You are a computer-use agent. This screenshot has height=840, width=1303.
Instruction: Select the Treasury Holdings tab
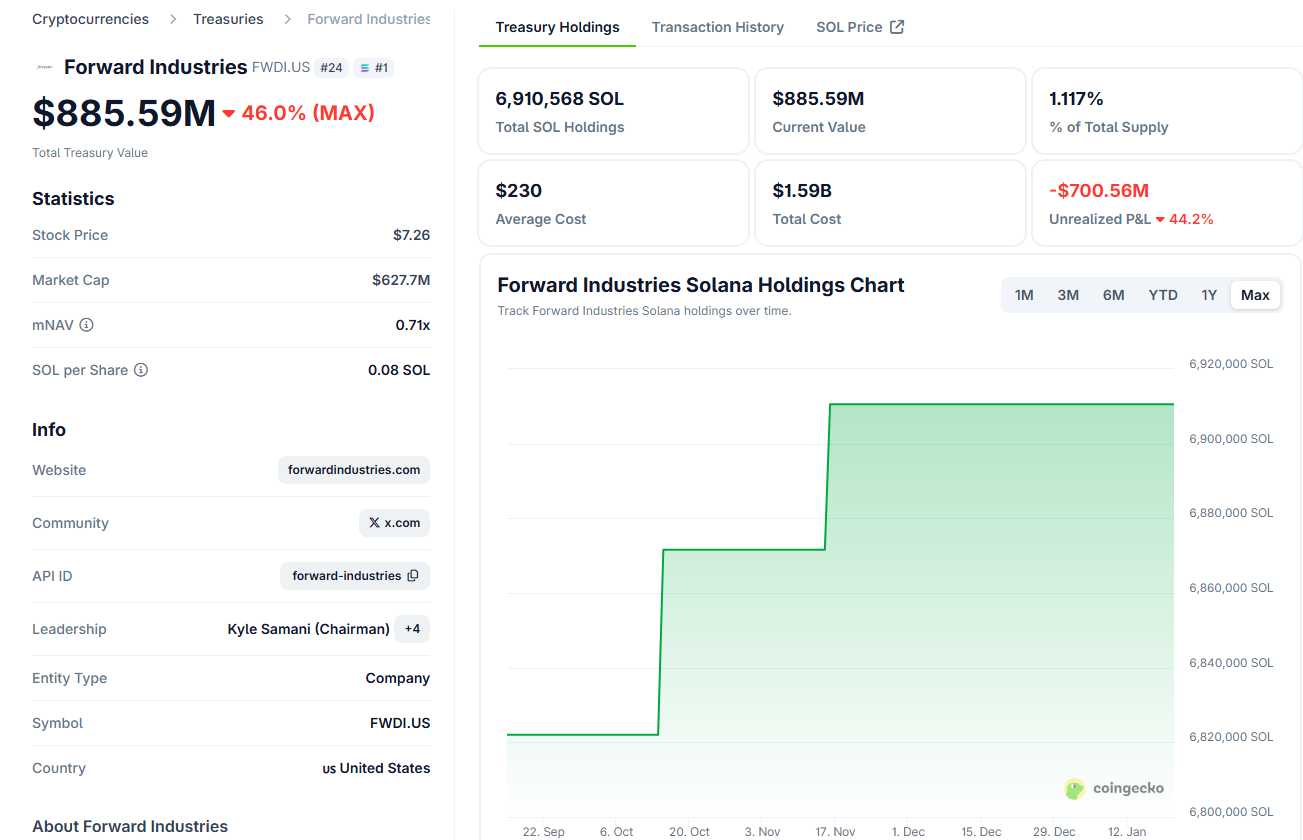[556, 27]
